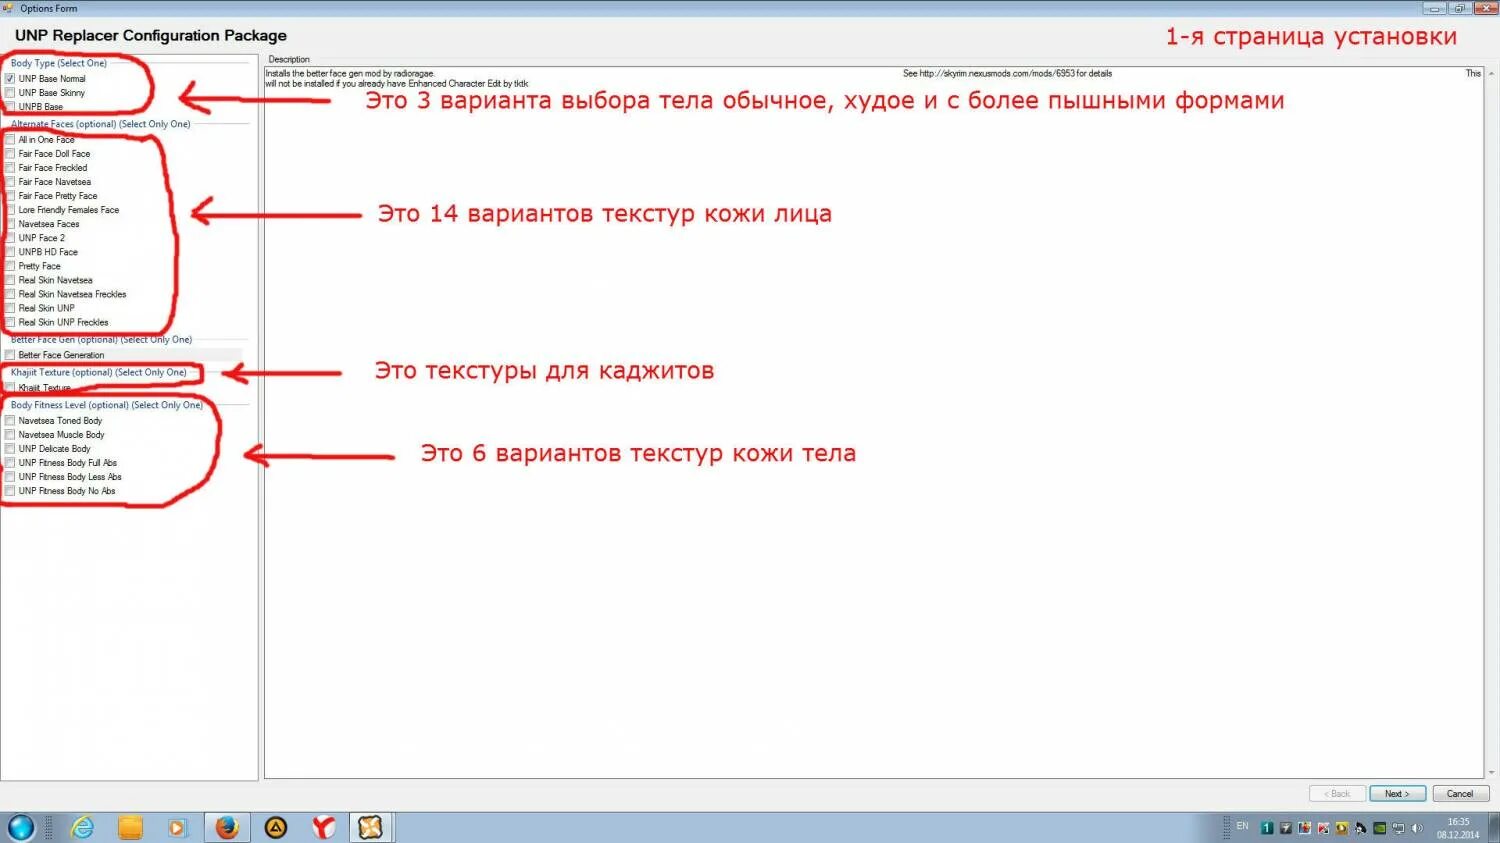Viewport: 1500px width, 843px height.
Task: Close the Options Form window
Action: click(1485, 8)
